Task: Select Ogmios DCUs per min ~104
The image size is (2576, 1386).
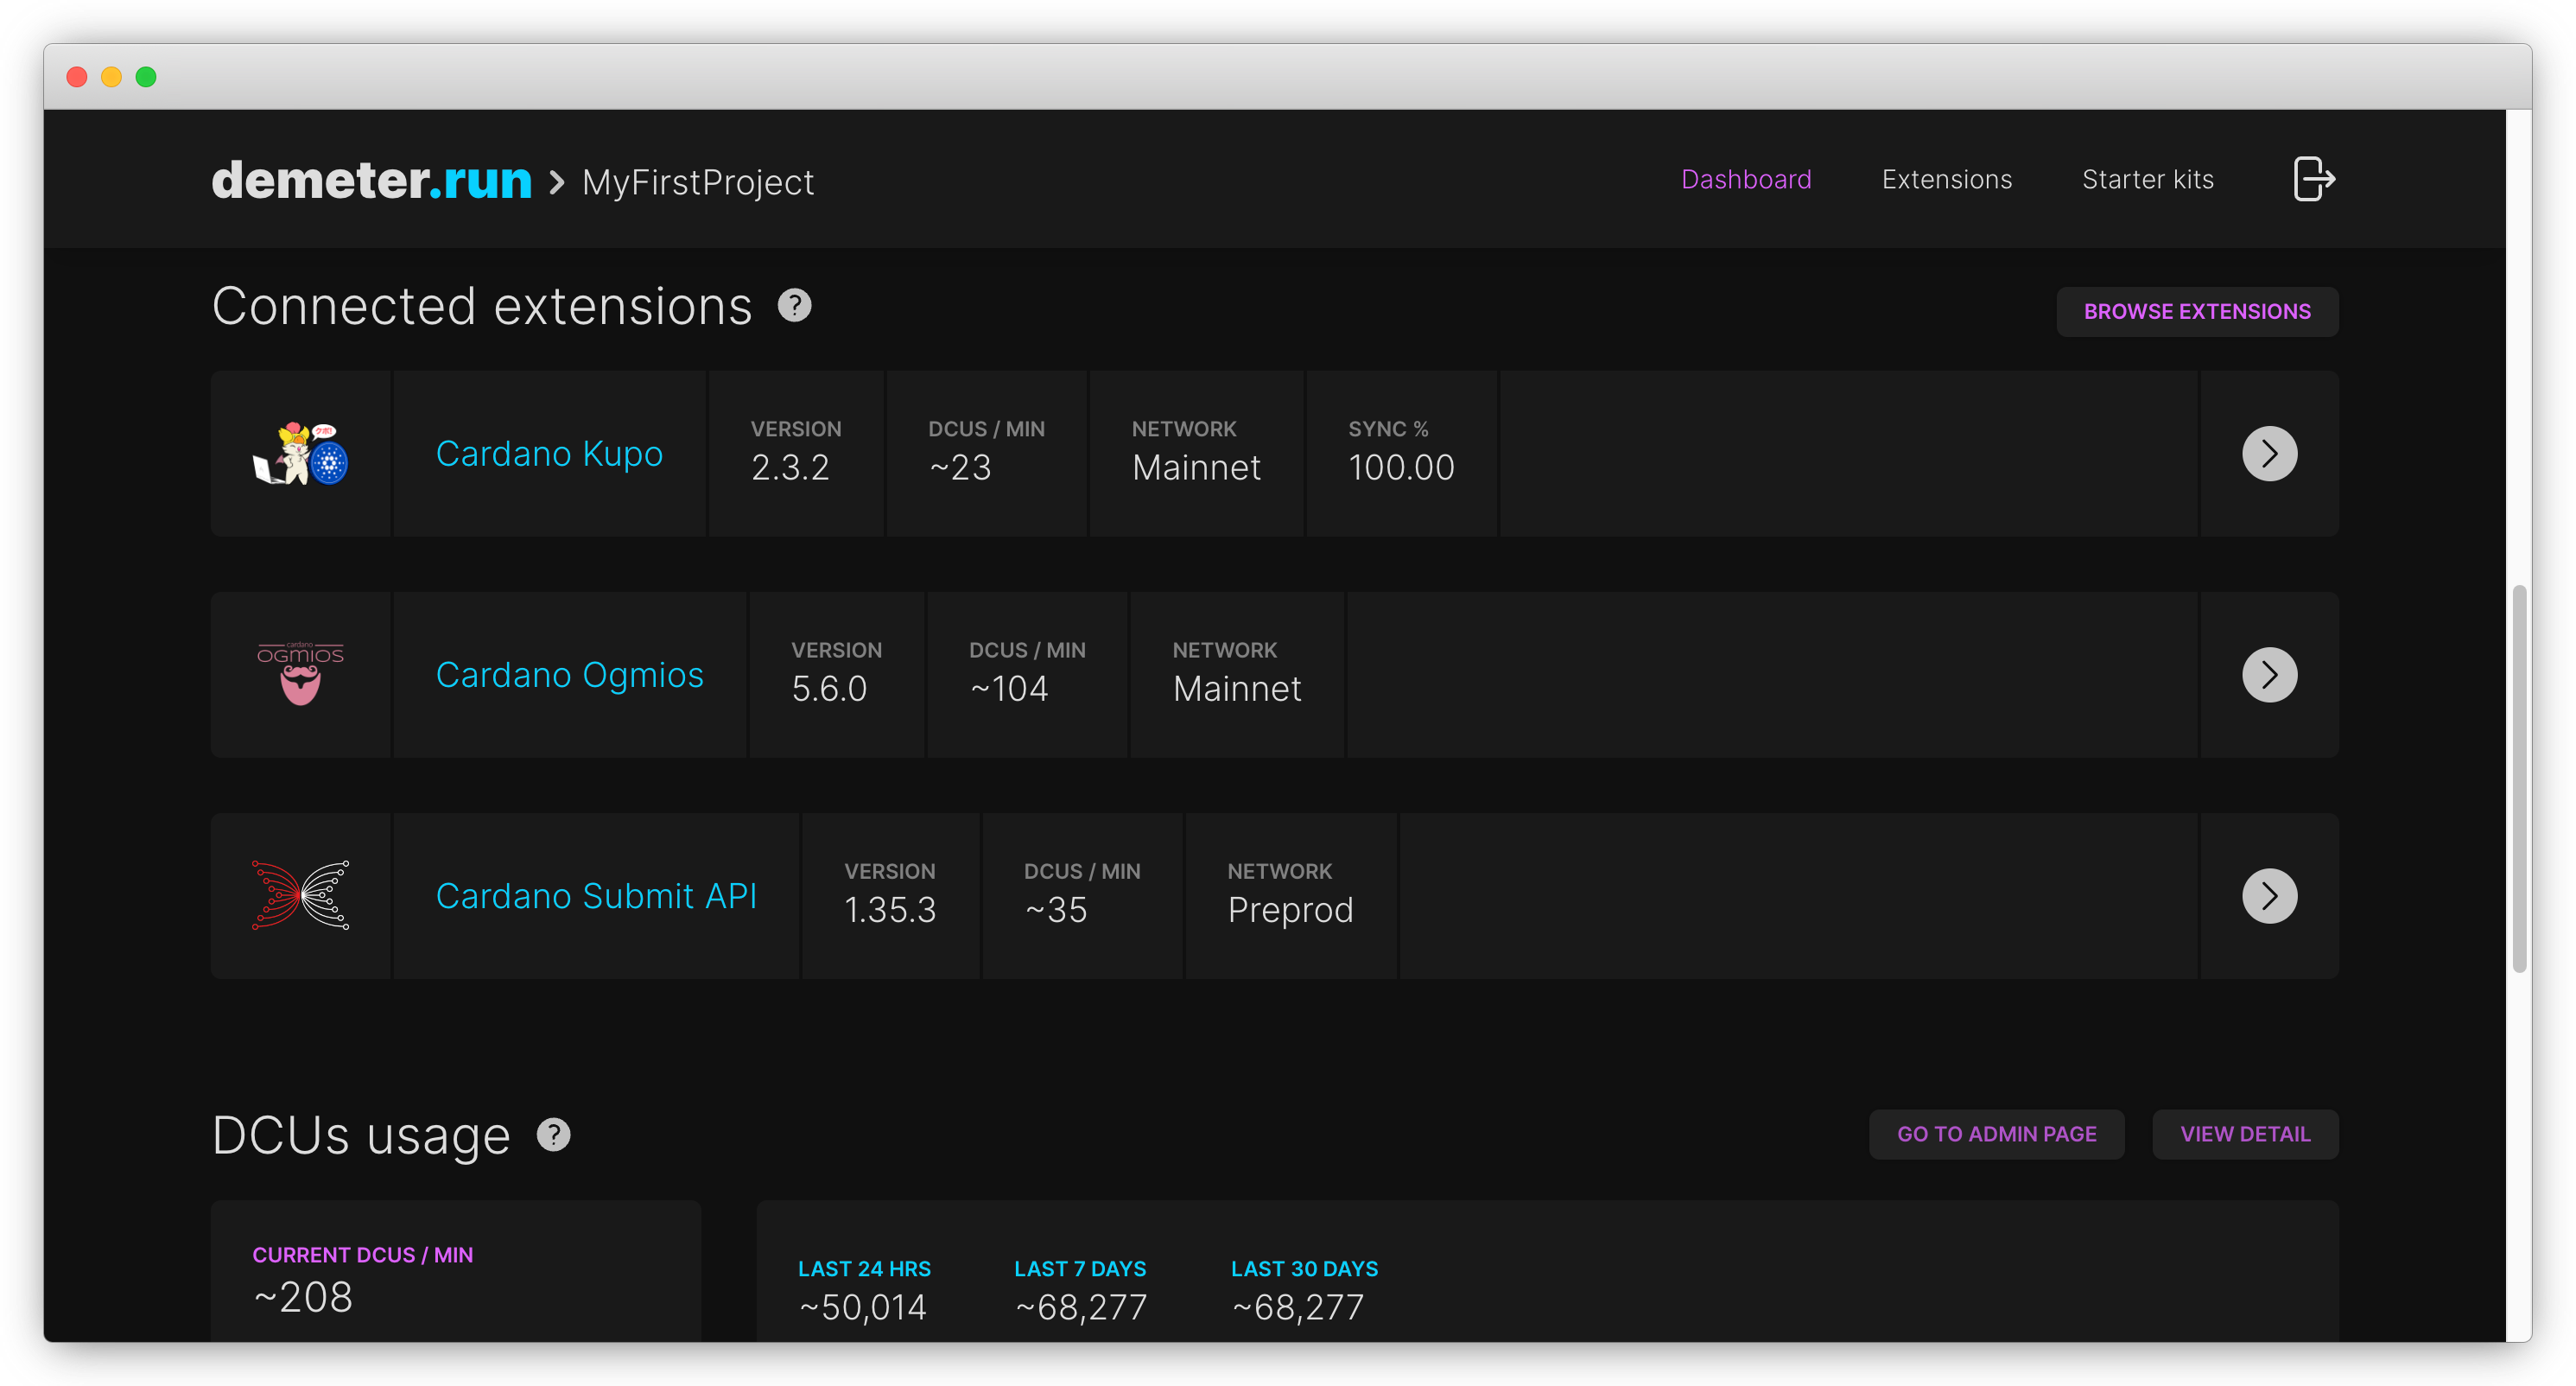Action: pyautogui.click(x=1009, y=689)
